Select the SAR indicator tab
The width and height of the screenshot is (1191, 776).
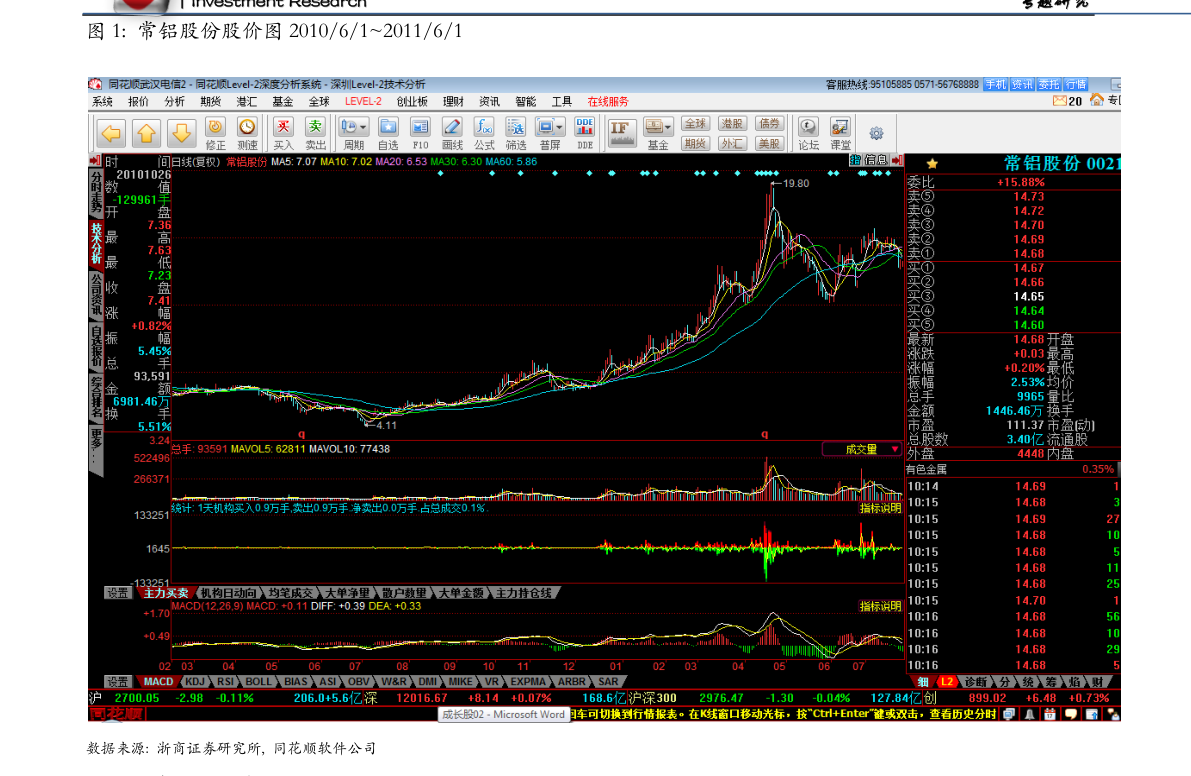608,682
